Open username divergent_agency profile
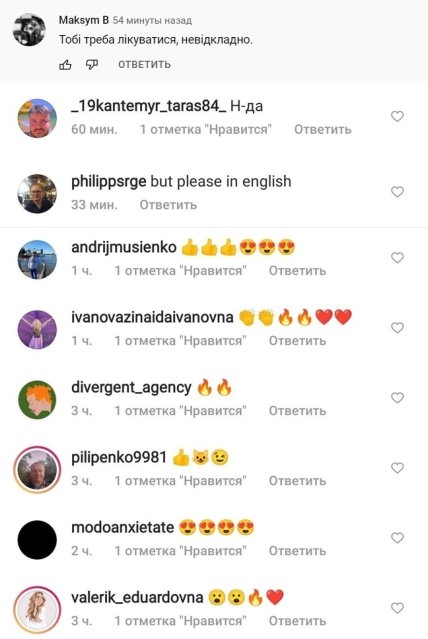The height and width of the screenshot is (639, 428). (x=131, y=388)
